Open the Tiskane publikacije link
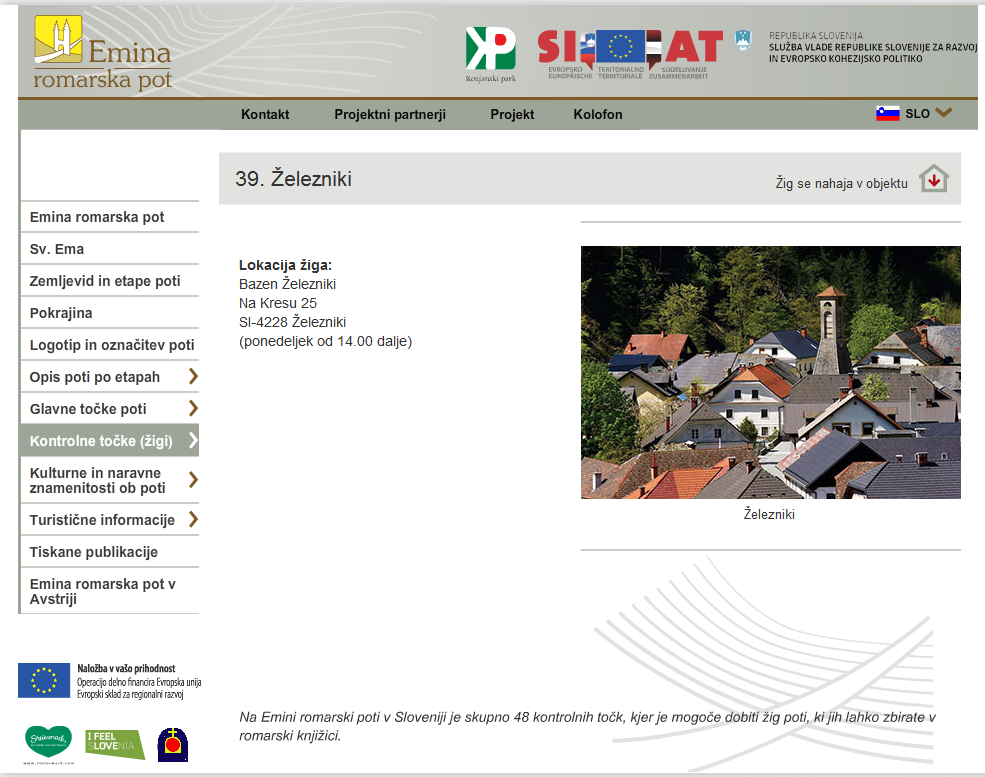This screenshot has width=985, height=777. tap(94, 552)
